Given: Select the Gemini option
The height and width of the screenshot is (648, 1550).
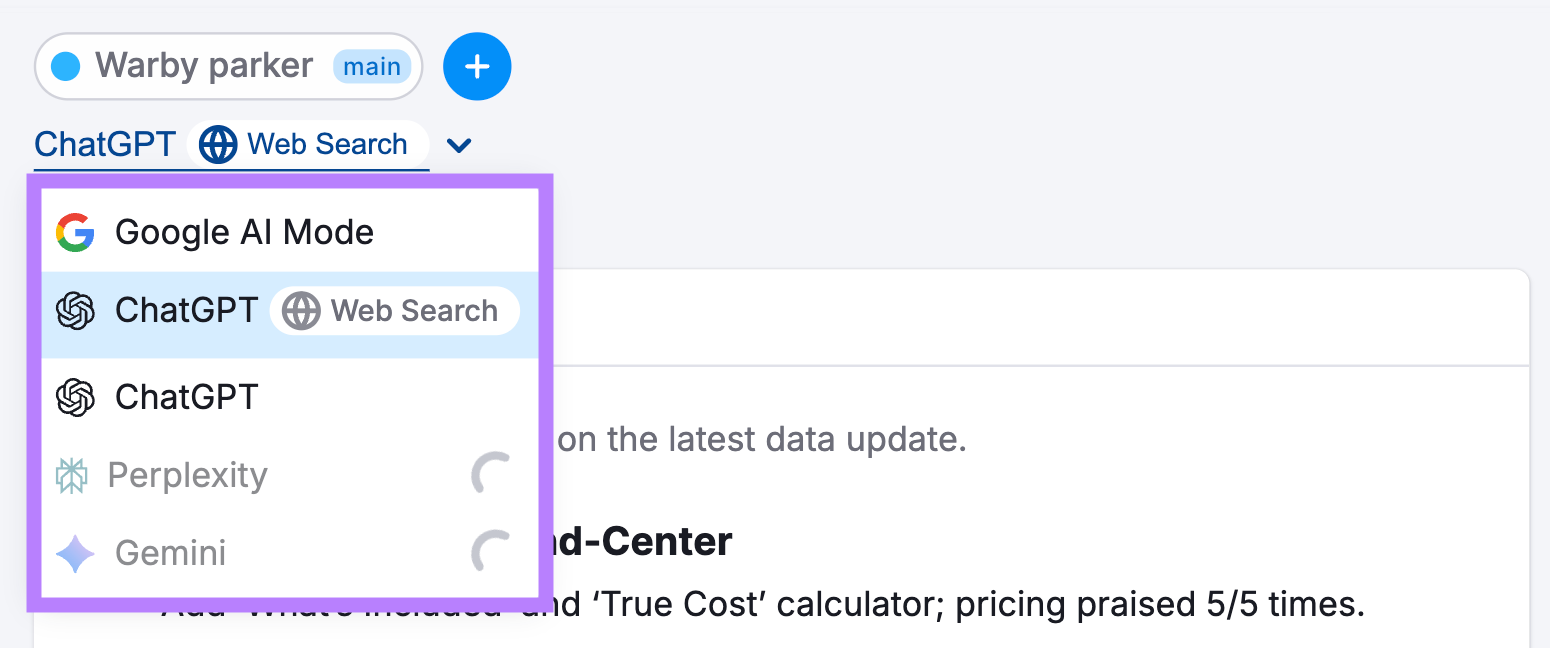Looking at the screenshot, I should (171, 553).
